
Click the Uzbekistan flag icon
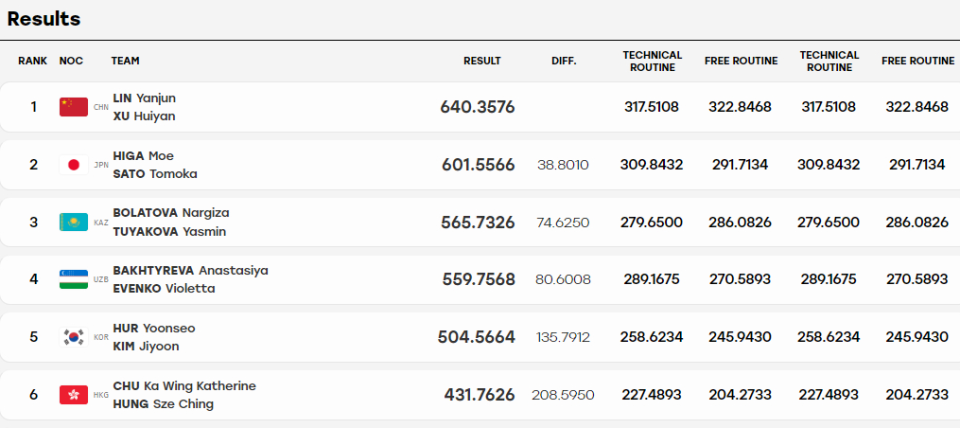click(x=73, y=279)
